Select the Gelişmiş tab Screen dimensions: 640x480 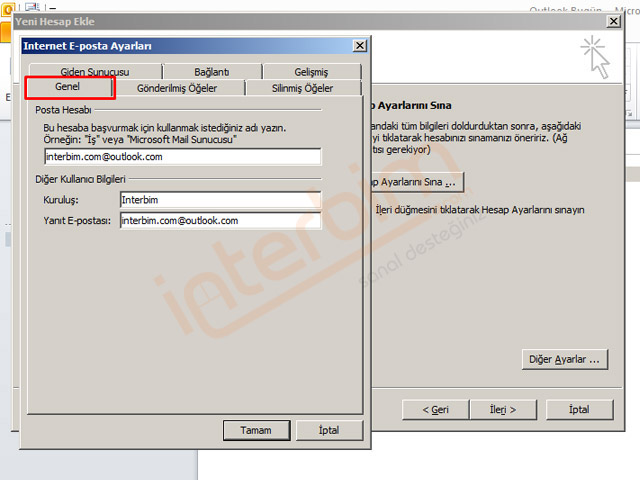(x=310, y=72)
